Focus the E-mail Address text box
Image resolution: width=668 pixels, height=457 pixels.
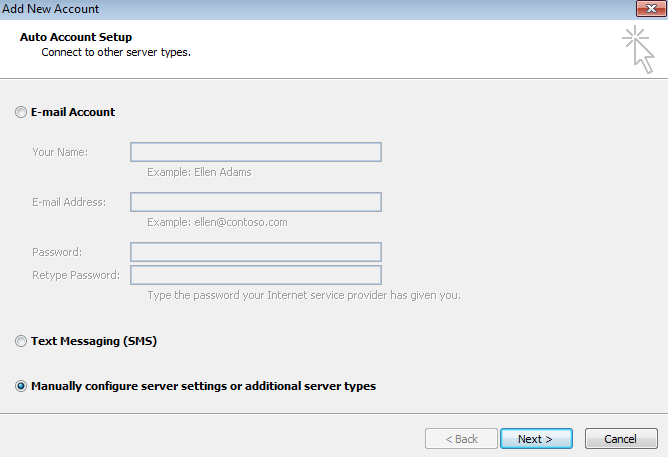click(255, 202)
